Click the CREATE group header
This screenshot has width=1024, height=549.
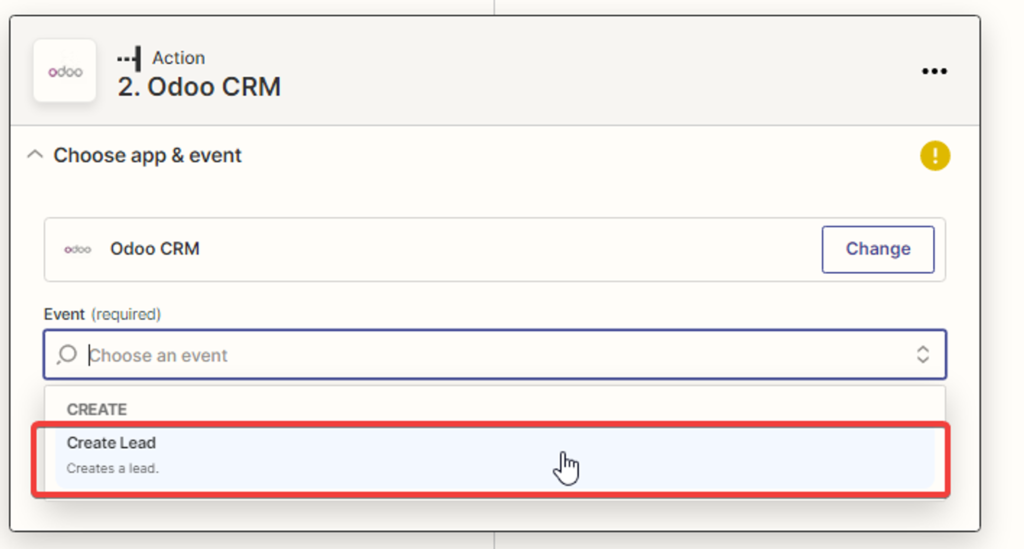pos(97,409)
